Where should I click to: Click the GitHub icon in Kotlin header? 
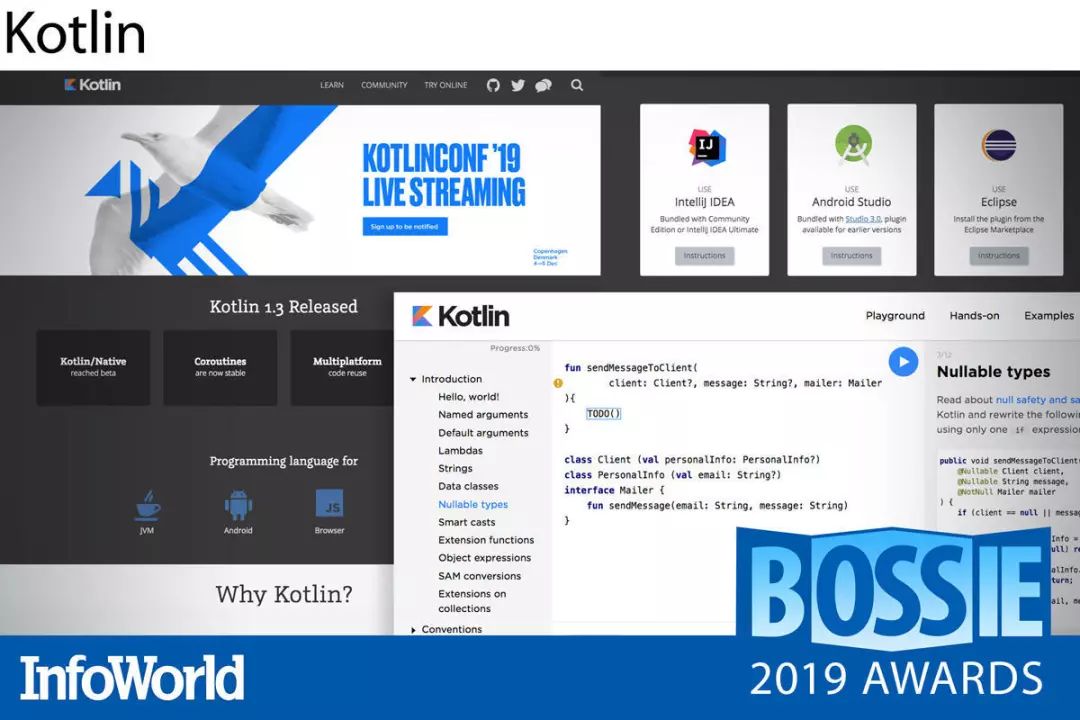coord(493,86)
